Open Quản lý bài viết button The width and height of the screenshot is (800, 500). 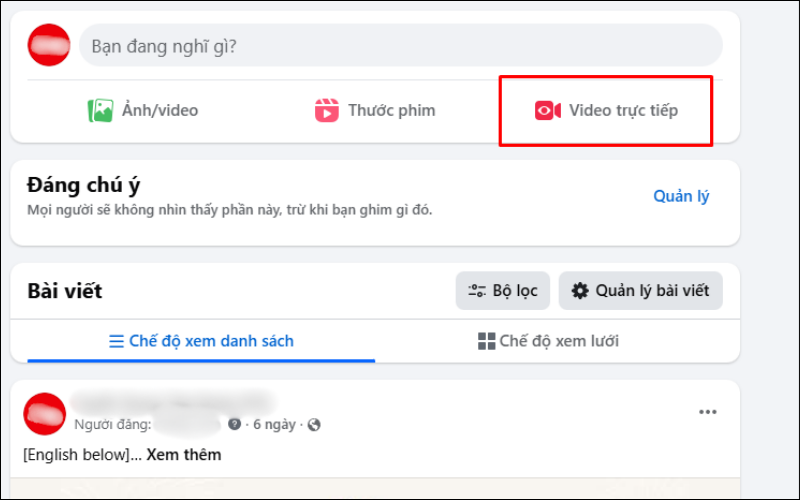[x=640, y=290]
